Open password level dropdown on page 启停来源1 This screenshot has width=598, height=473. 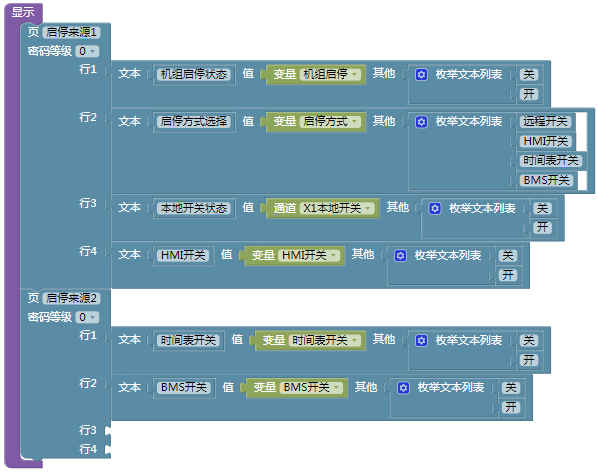[87, 51]
